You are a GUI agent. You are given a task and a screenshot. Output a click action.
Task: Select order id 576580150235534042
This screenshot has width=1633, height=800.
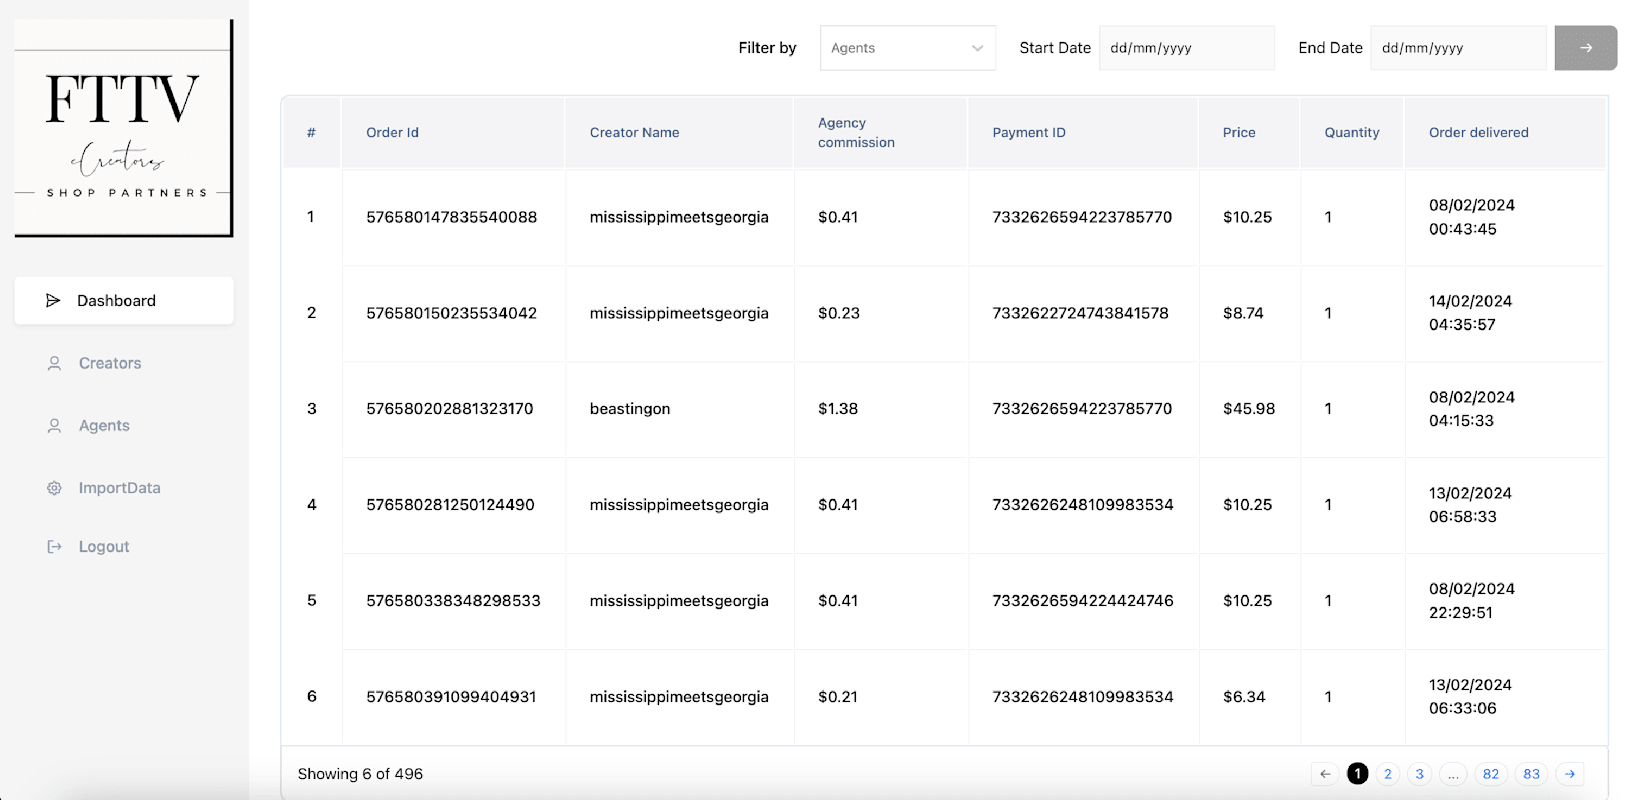click(x=451, y=313)
